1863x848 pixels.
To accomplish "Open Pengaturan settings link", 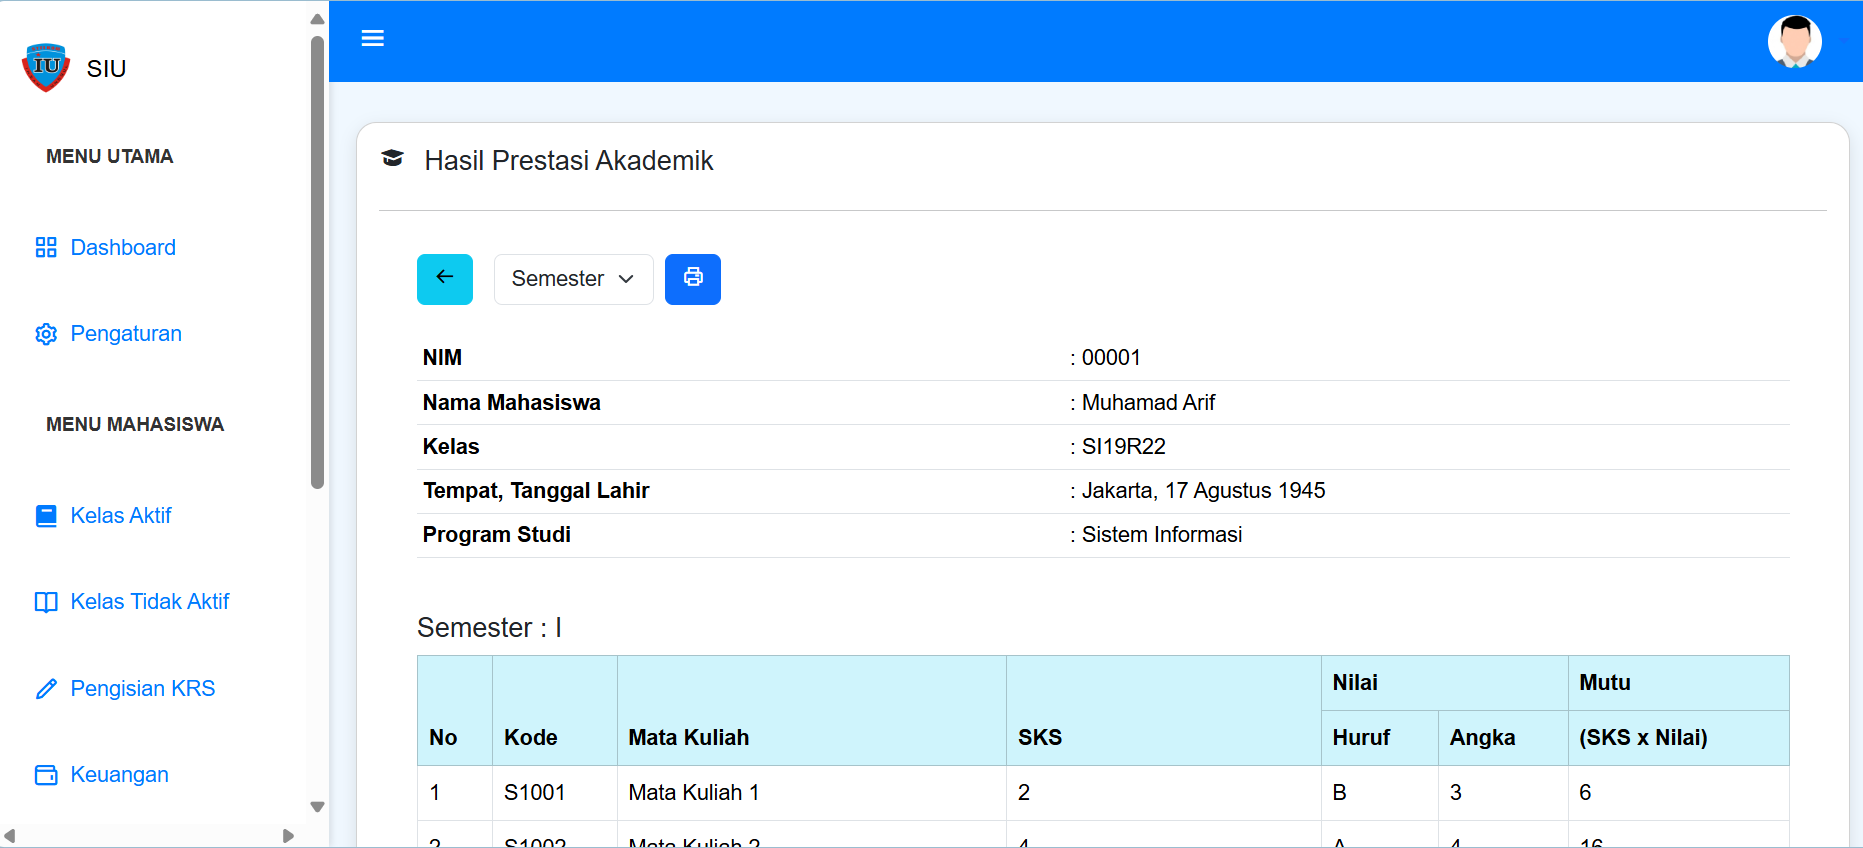I will click(126, 334).
